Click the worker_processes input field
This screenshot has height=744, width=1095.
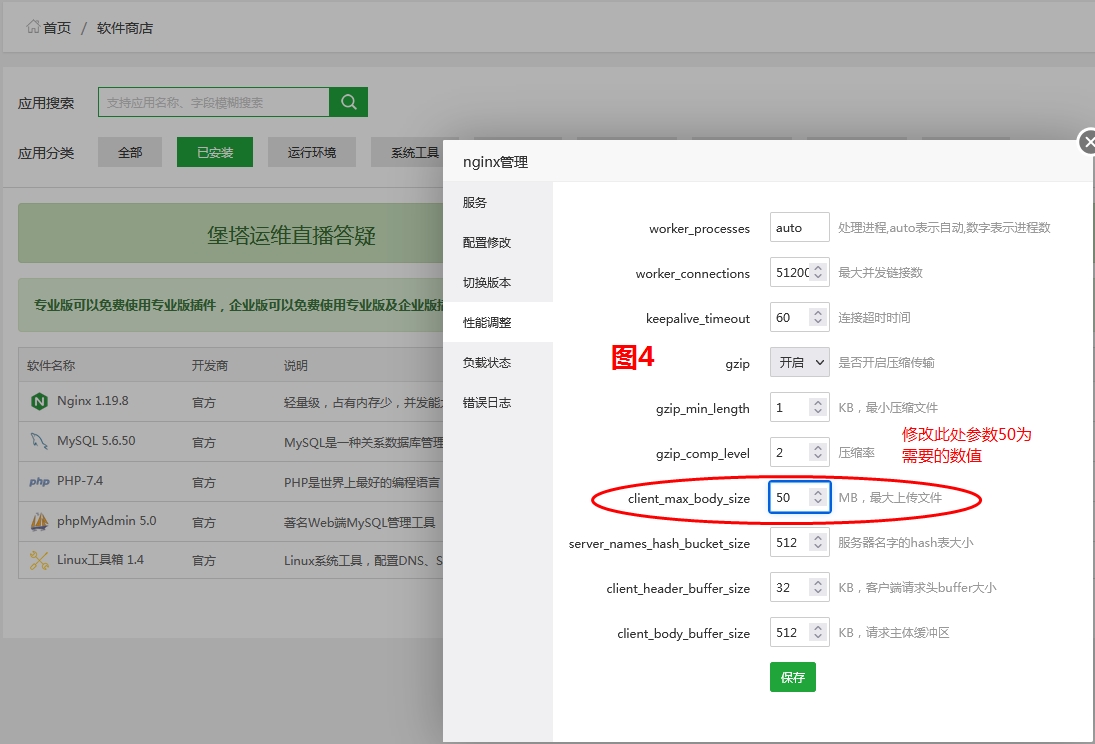[x=799, y=227]
